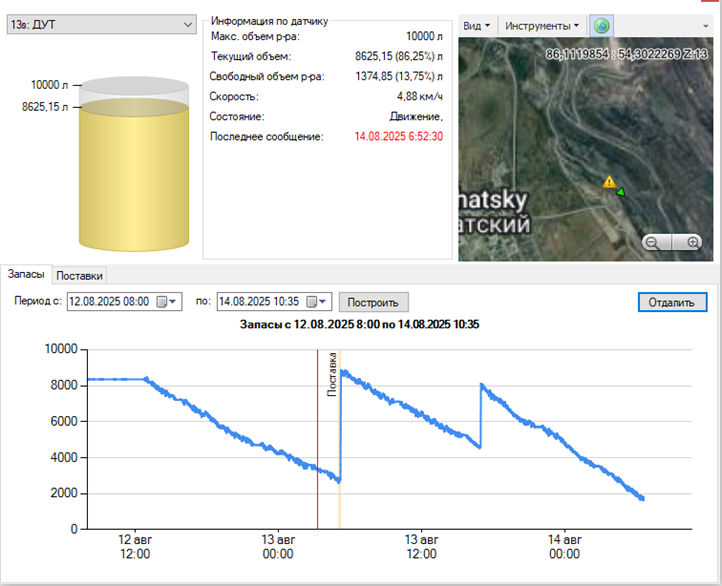Viewport: 722px width, 586px height.
Task: Open the Вид dropdown menu
Action: point(478,25)
